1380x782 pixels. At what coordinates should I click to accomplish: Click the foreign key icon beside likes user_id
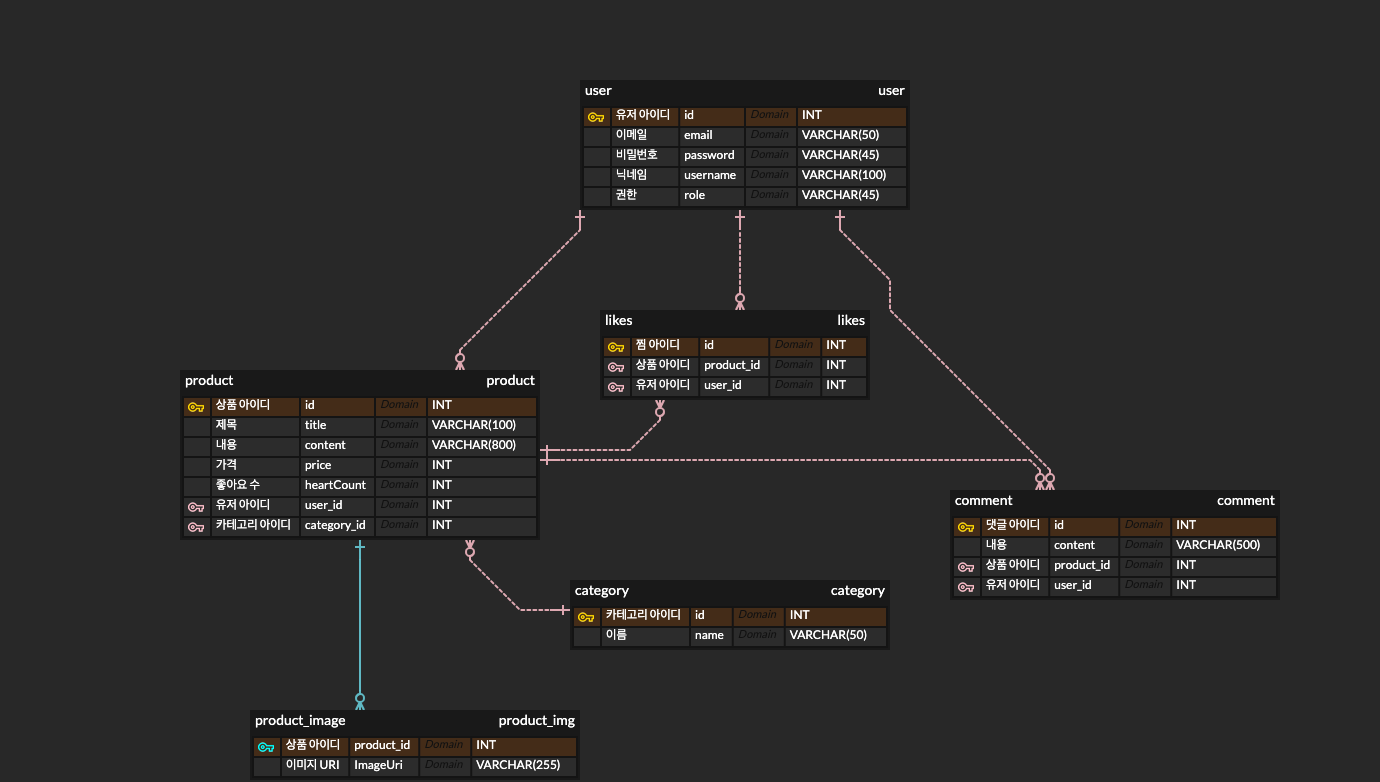click(617, 385)
